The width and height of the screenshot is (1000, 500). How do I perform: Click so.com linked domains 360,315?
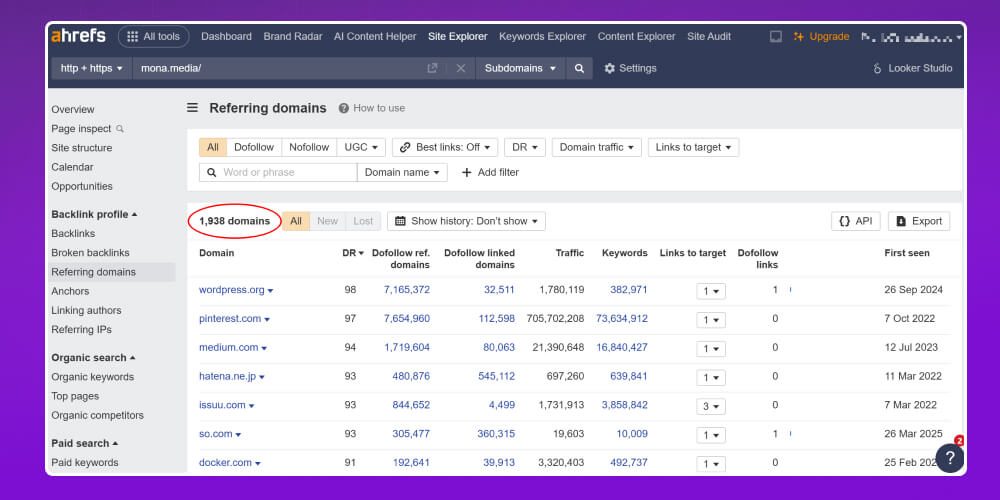(496, 434)
